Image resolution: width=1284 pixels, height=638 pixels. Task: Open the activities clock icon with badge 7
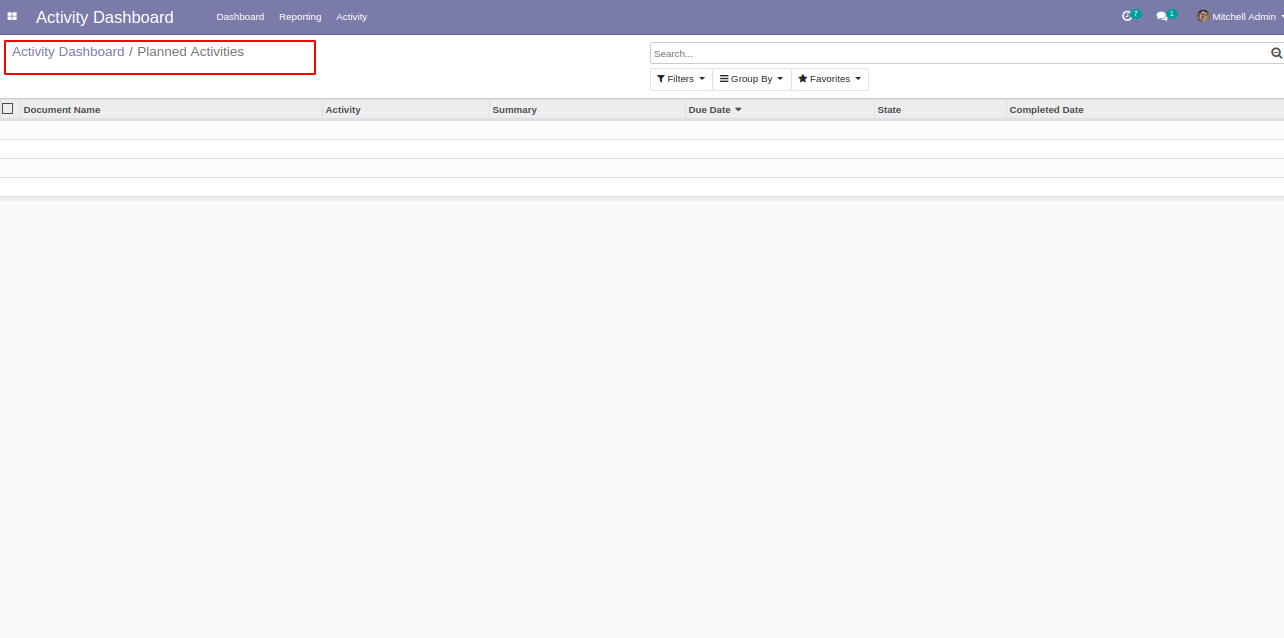pyautogui.click(x=1130, y=16)
